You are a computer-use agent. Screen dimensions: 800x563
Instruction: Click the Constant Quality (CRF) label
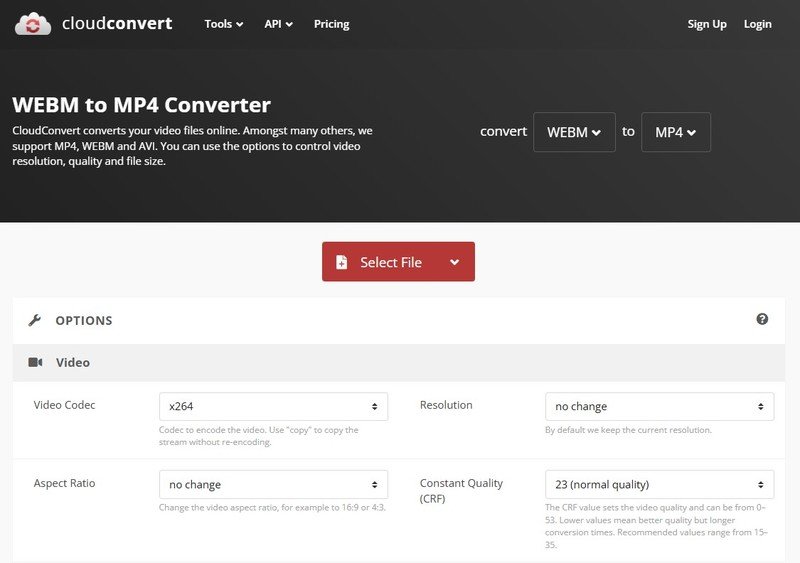(461, 491)
